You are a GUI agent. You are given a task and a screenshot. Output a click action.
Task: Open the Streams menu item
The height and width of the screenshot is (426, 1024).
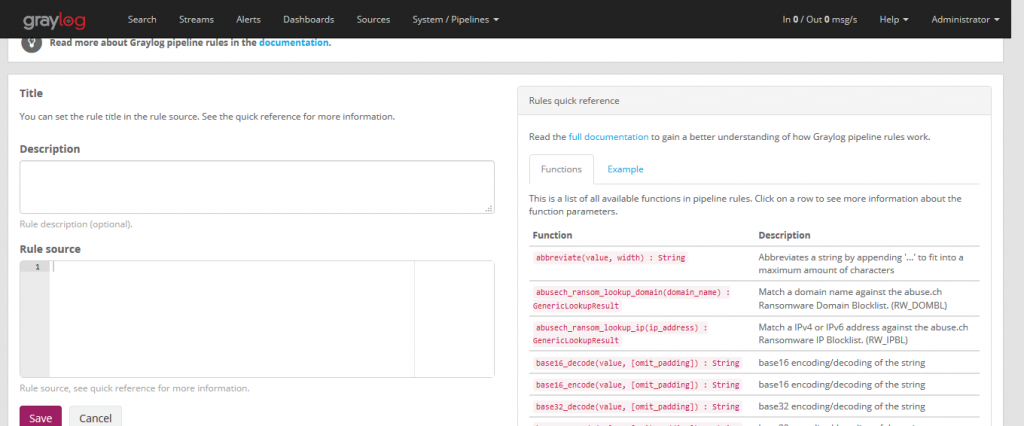click(x=196, y=19)
